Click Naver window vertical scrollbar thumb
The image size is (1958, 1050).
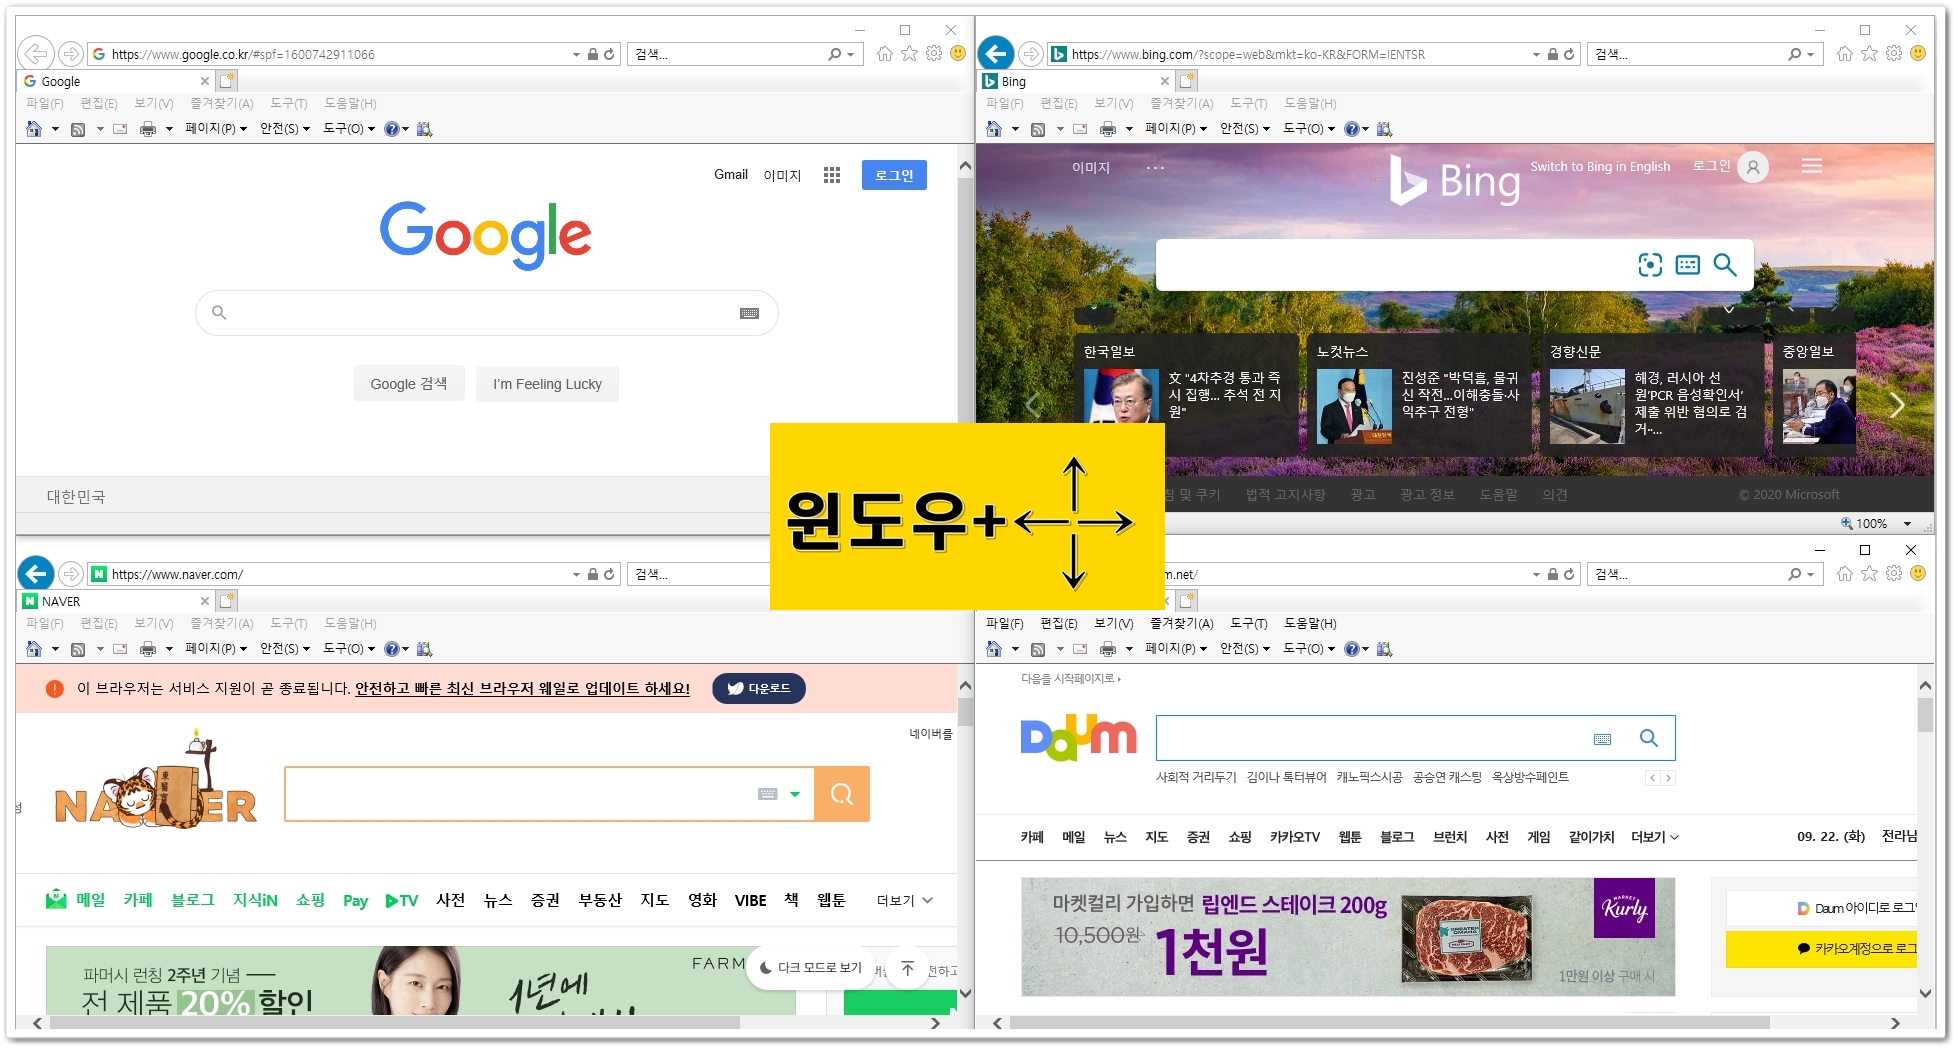(x=965, y=711)
